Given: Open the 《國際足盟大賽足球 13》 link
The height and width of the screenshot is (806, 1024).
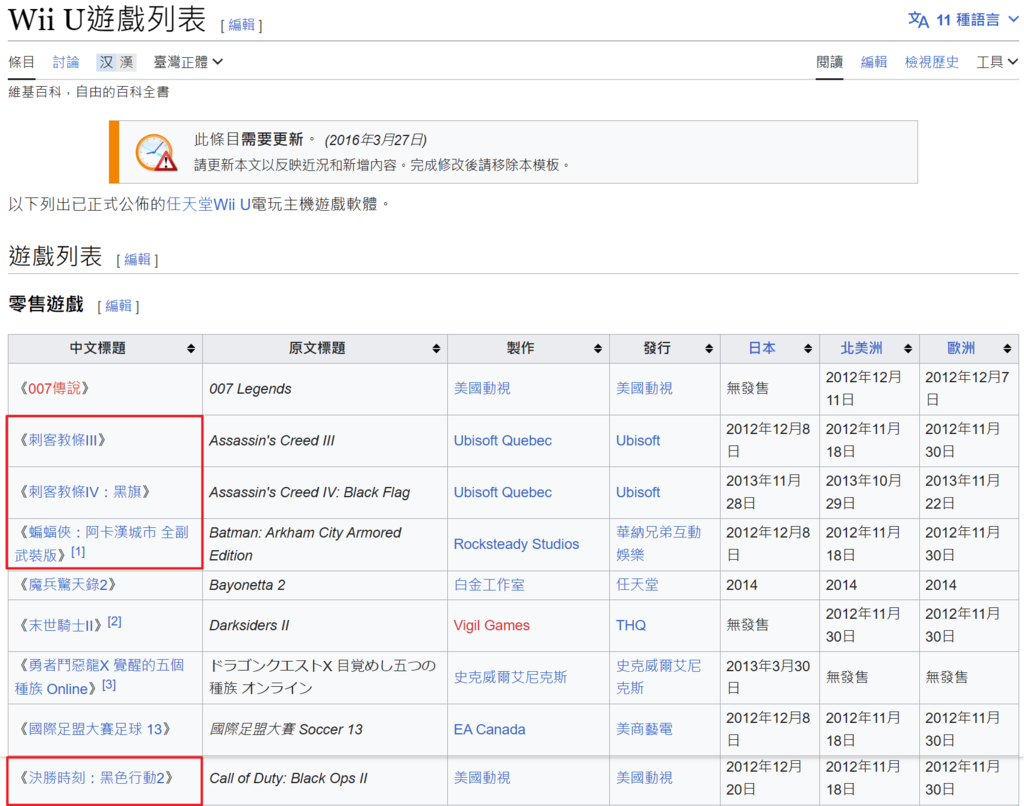Looking at the screenshot, I should click(95, 729).
